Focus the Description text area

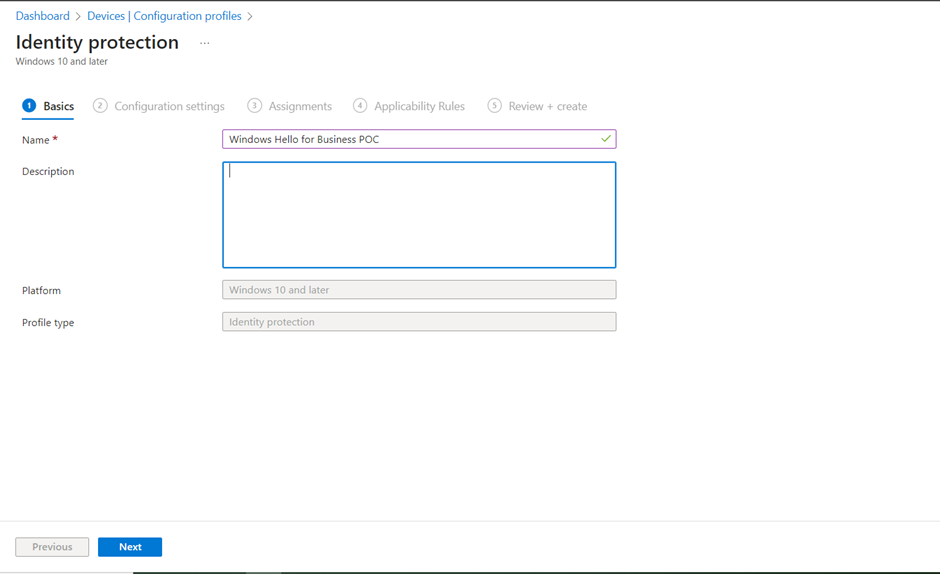(x=419, y=215)
